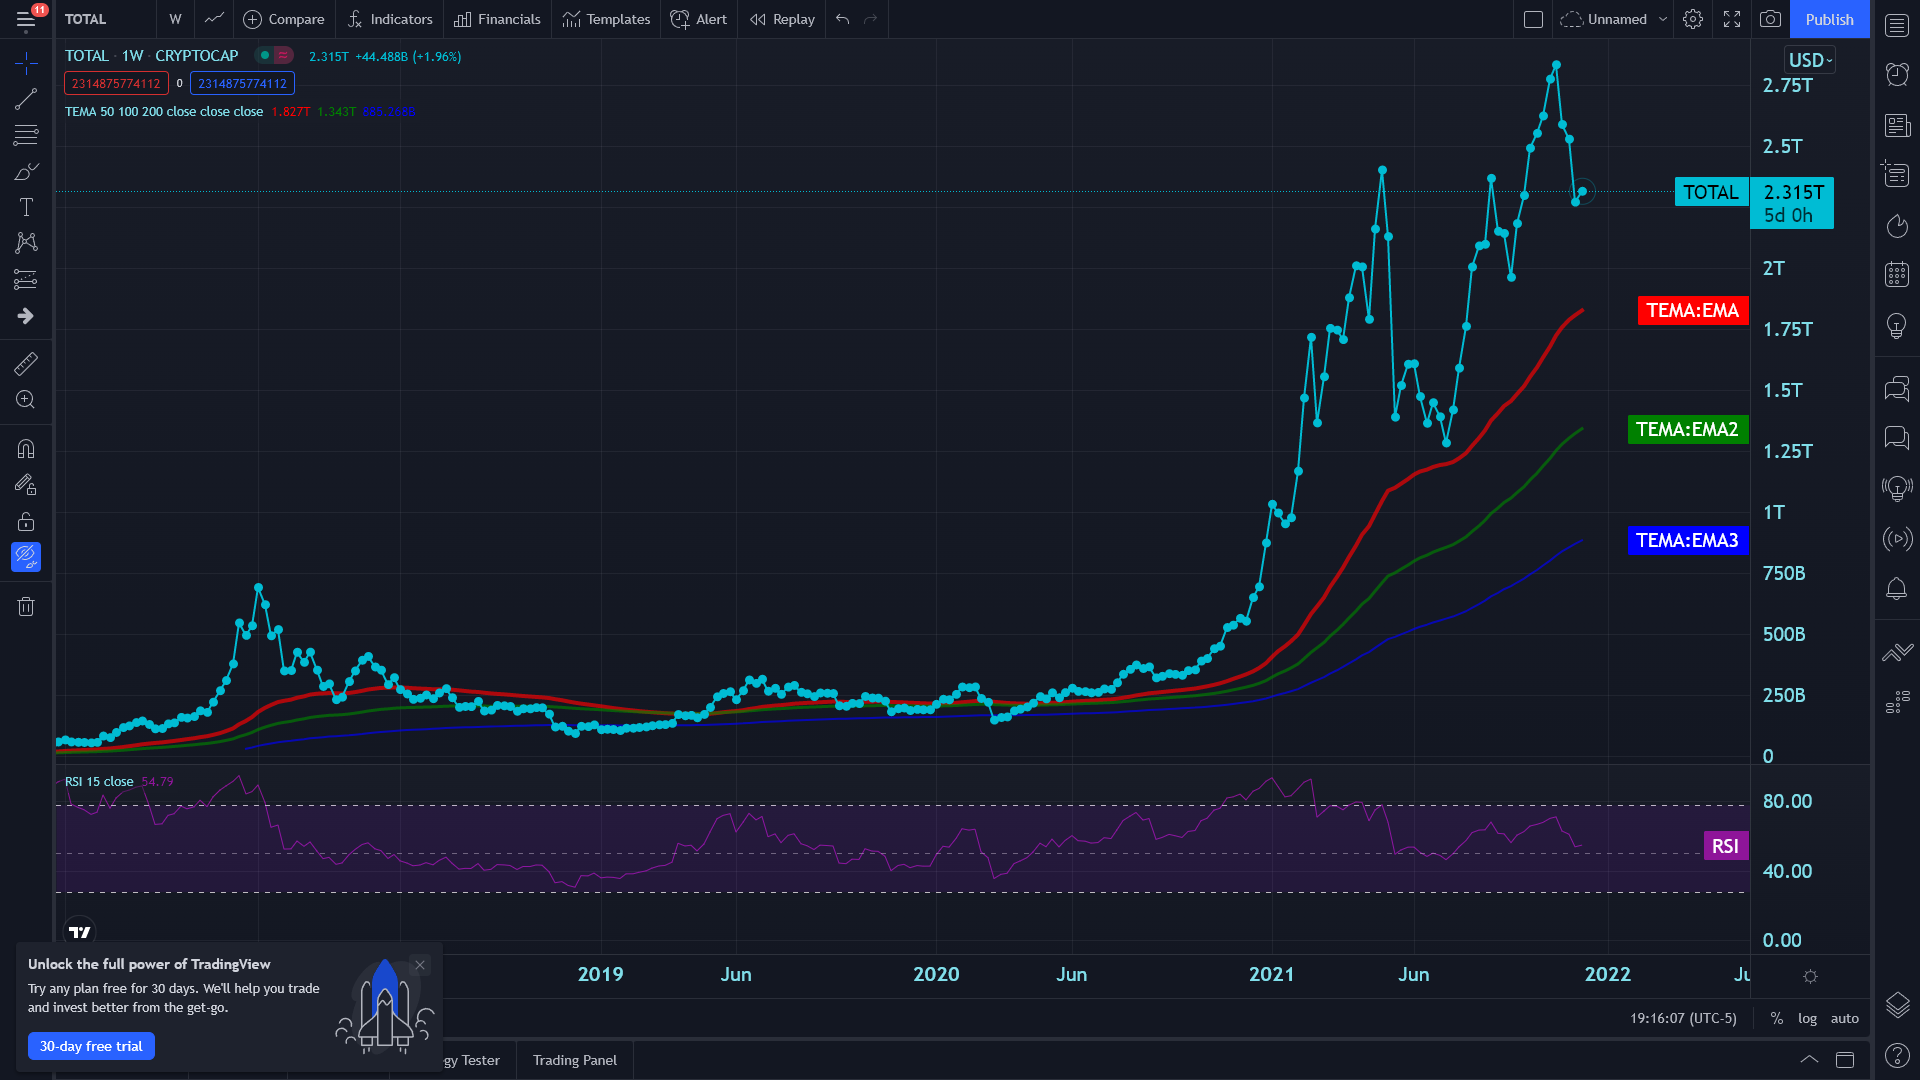Click the trash remove-drawings icon
This screenshot has height=1080, width=1920.
(26, 606)
